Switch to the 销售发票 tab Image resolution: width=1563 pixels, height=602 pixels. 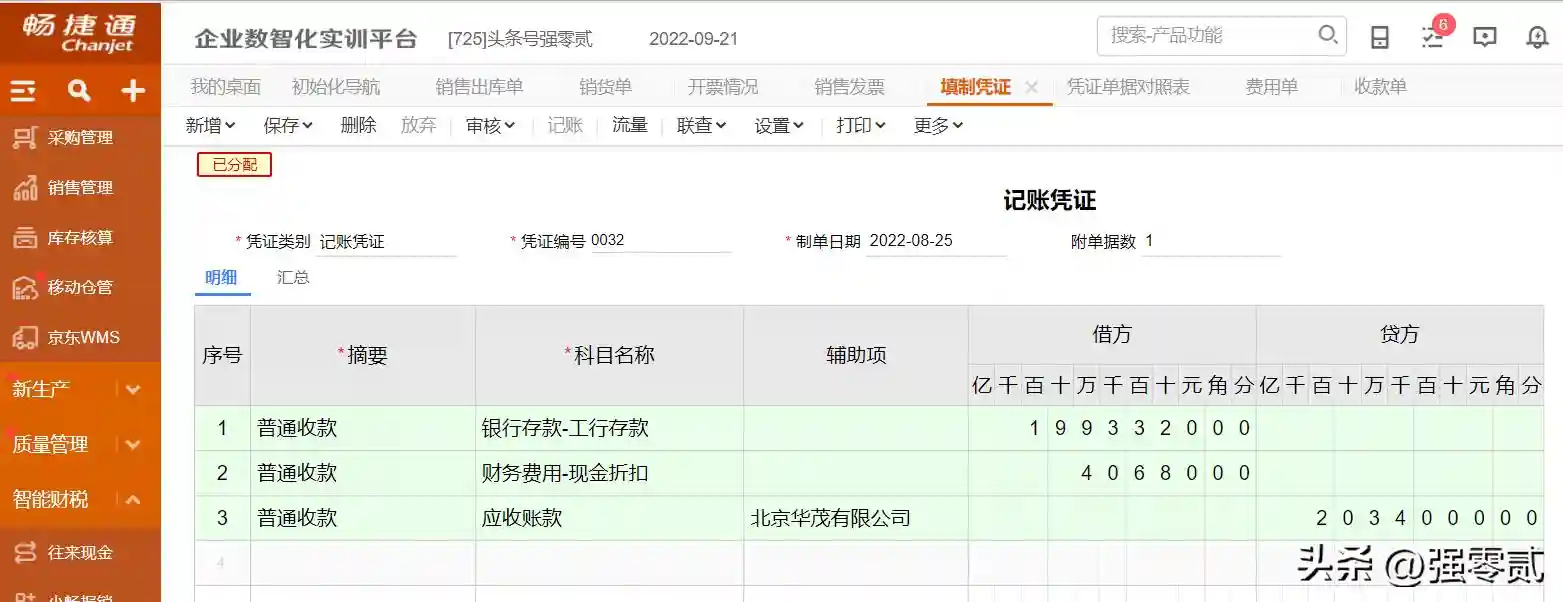tap(849, 87)
